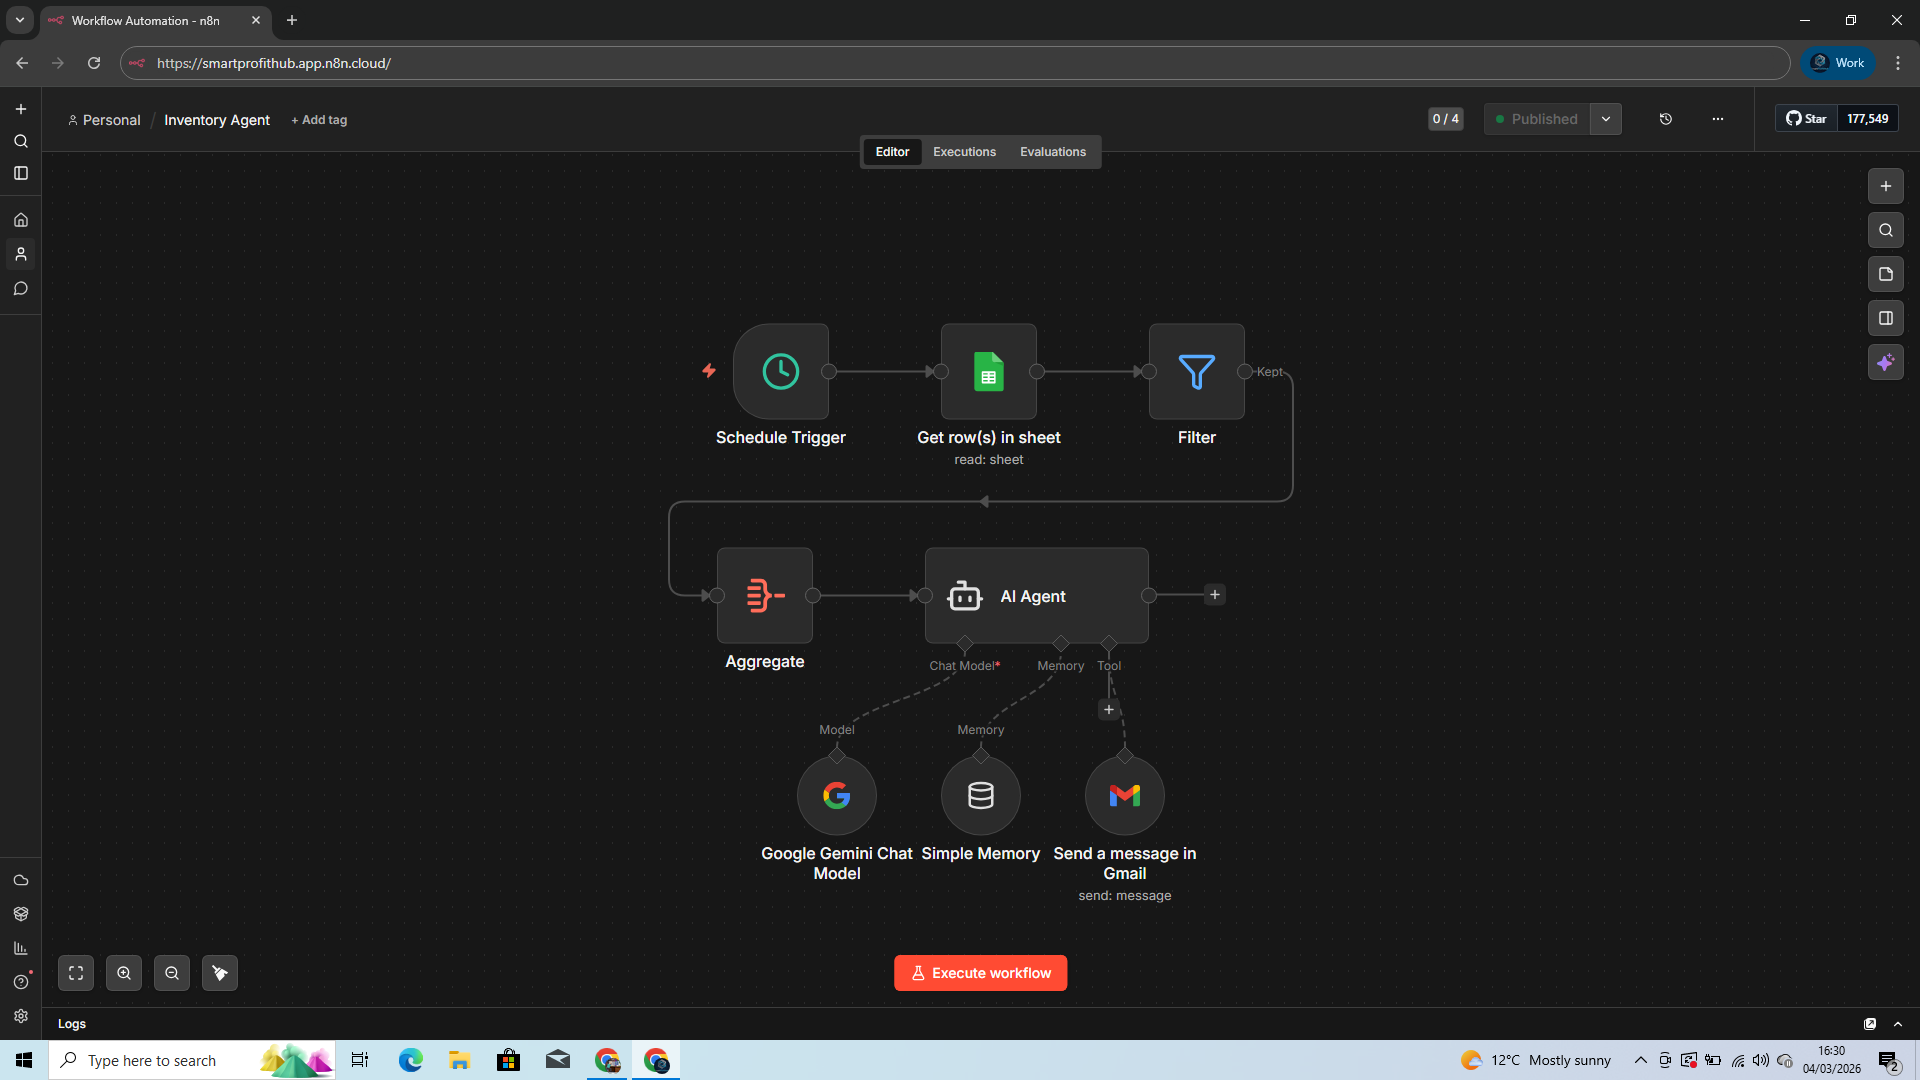Click the Execute workflow button
1920x1080 pixels.
(x=980, y=973)
